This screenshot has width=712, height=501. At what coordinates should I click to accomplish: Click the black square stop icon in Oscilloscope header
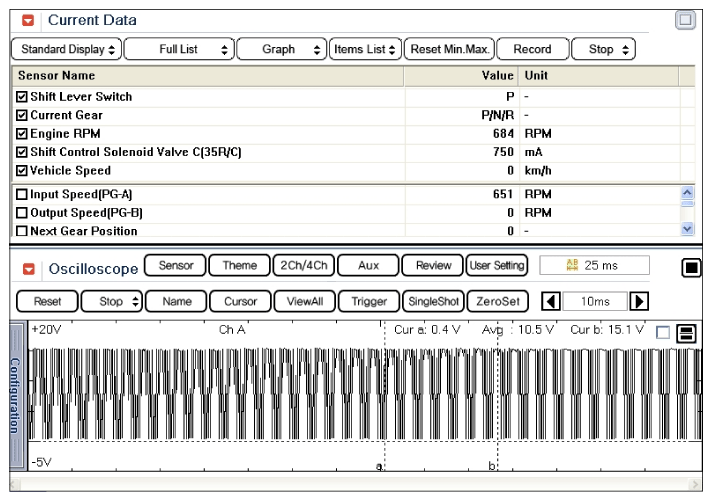coord(691,268)
